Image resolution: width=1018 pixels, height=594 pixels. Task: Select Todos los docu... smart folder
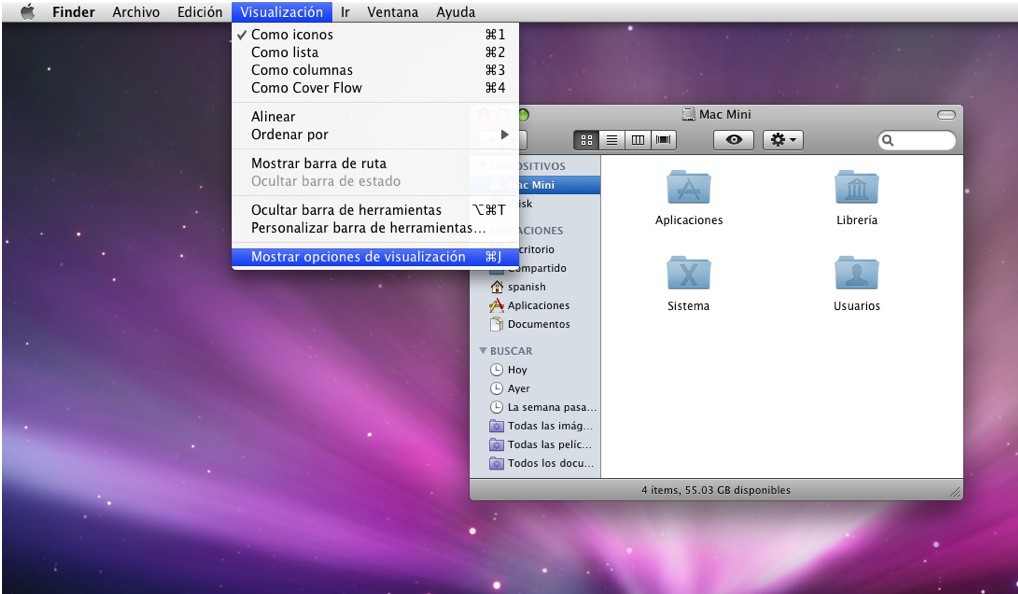point(536,464)
